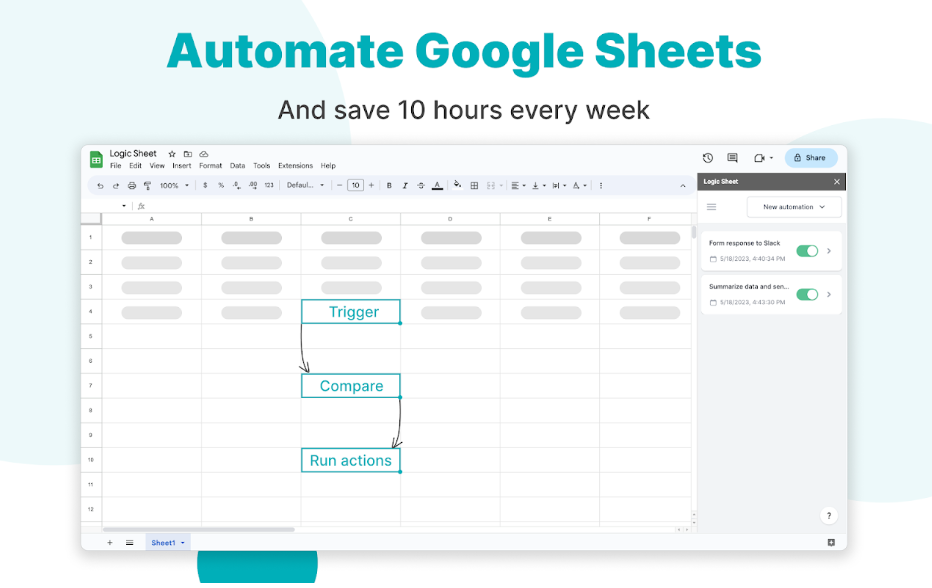The image size is (932, 588).
Task: Open the merge cells dropdown arrow
Action: pos(501,185)
